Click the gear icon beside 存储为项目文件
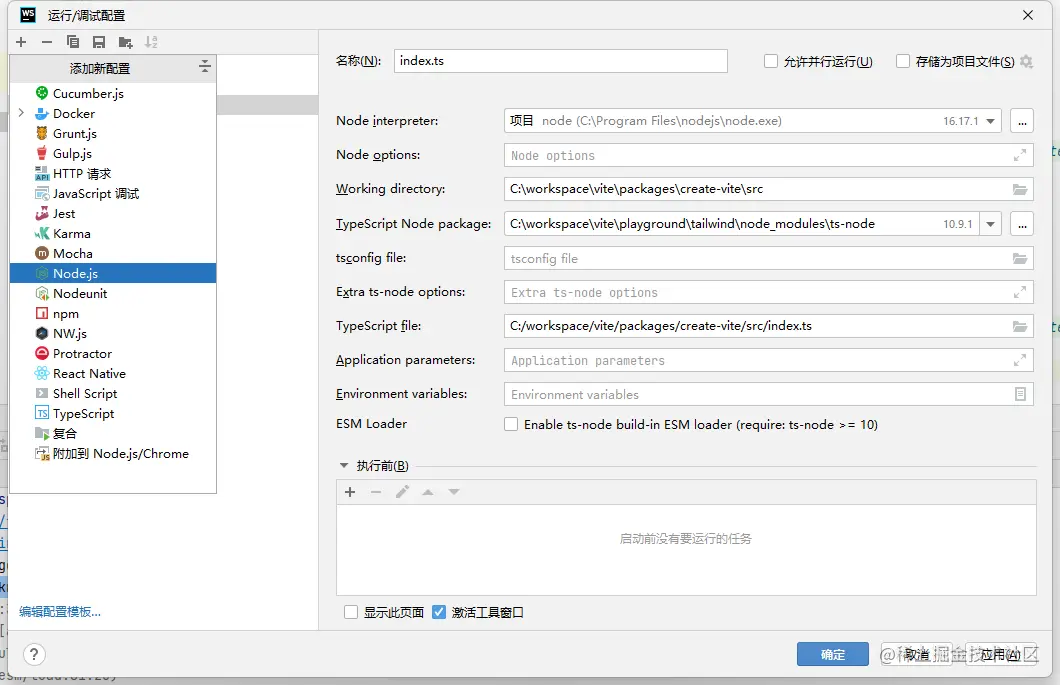The image size is (1060, 685). click(1026, 62)
